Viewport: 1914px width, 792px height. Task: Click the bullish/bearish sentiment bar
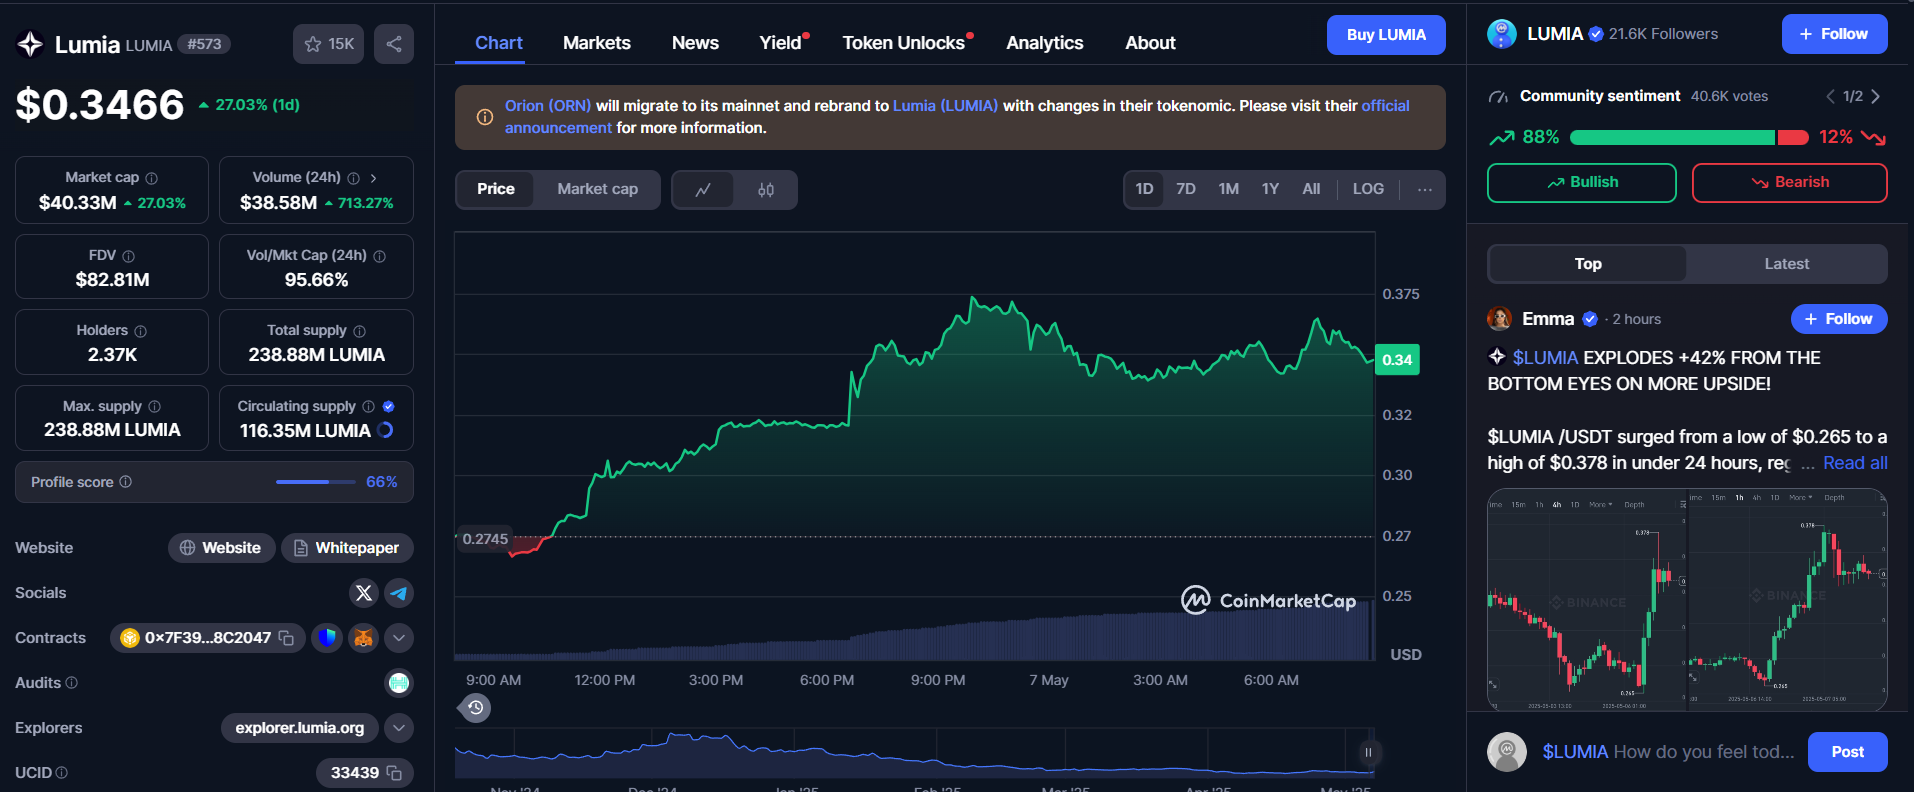pyautogui.click(x=1689, y=138)
